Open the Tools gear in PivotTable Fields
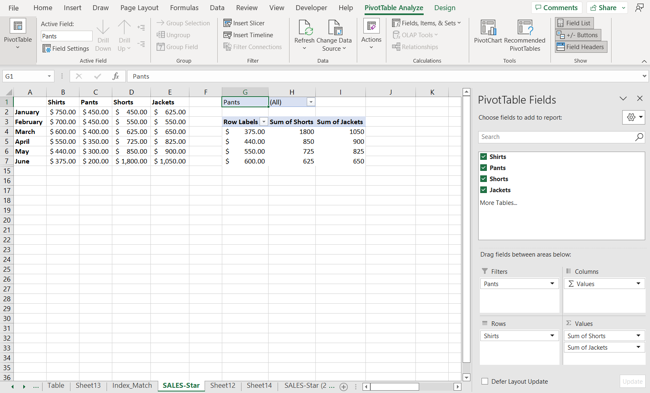 [x=633, y=117]
